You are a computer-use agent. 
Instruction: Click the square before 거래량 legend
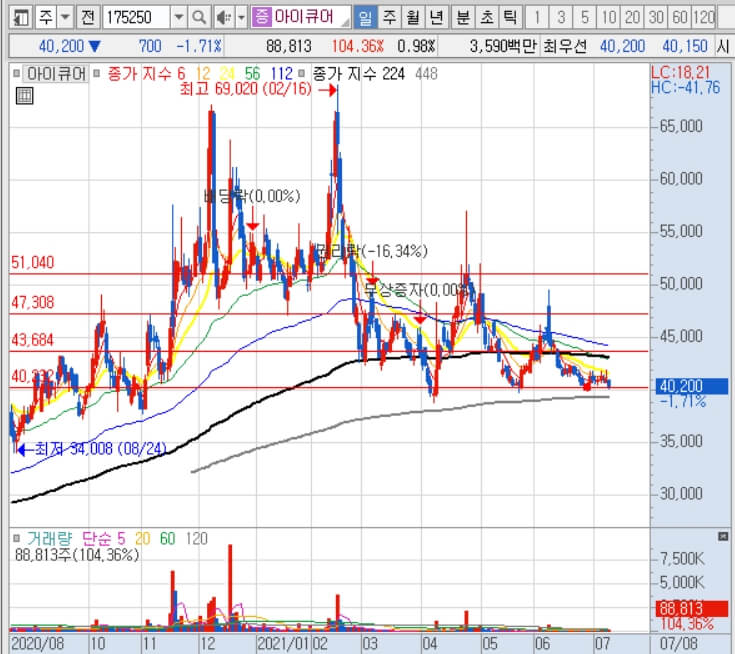click(16, 538)
